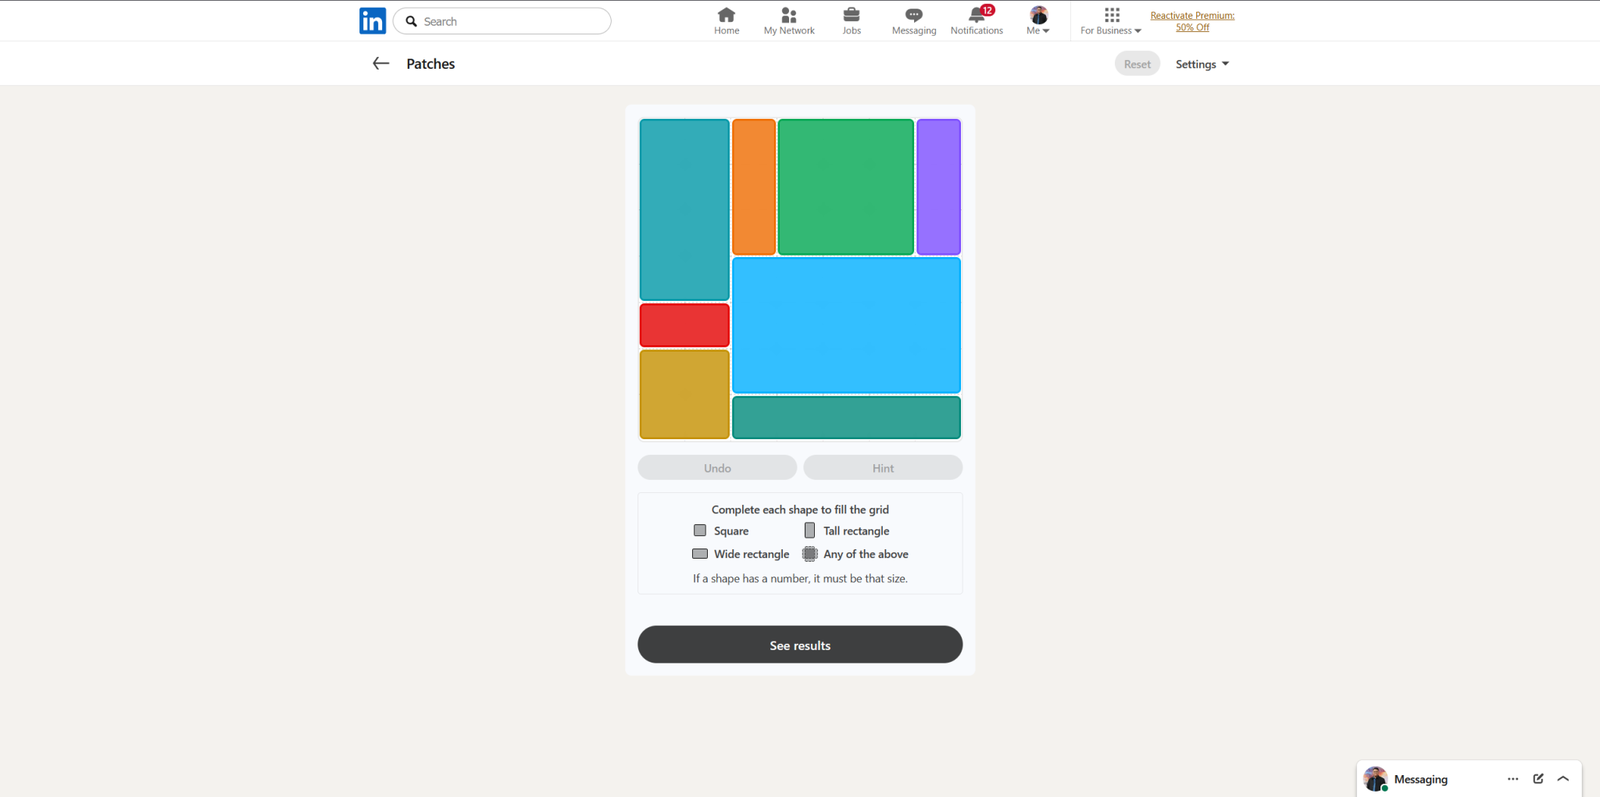The height and width of the screenshot is (797, 1600).
Task: Select the red patch in grid
Action: (x=684, y=326)
